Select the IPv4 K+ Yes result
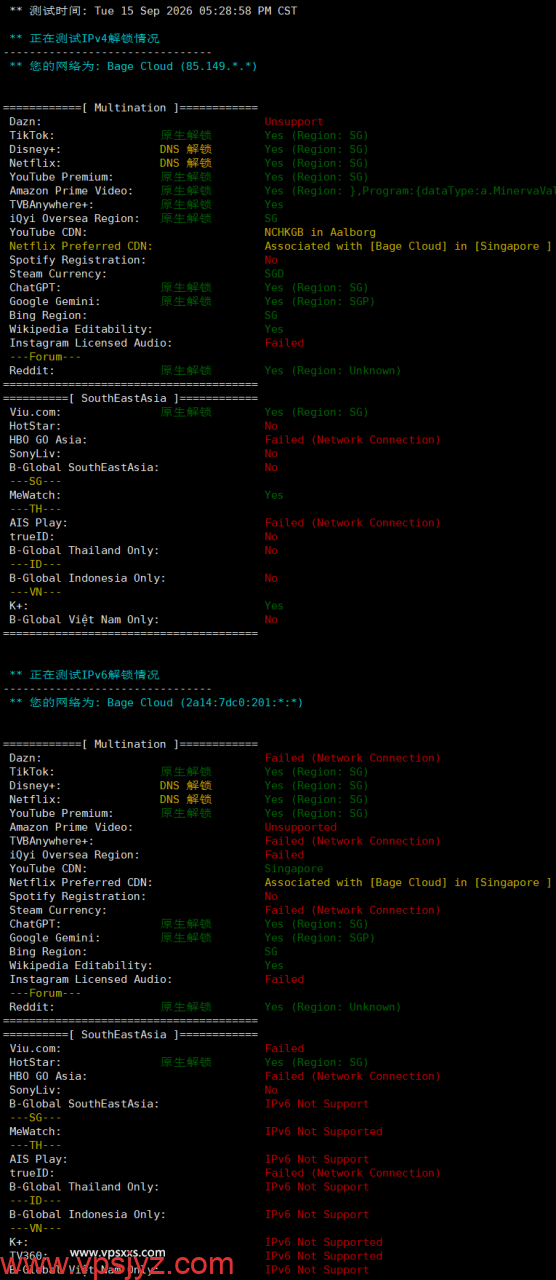Viewport: 556px width, 1280px height. 274,606
